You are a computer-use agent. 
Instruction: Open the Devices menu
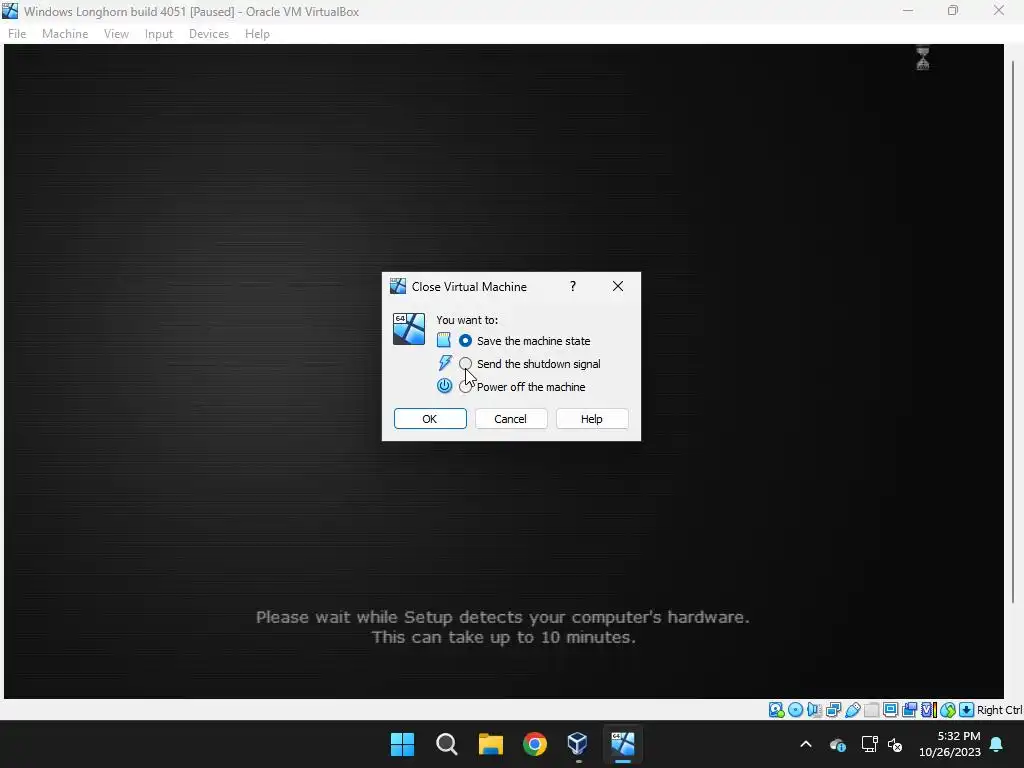click(x=209, y=34)
